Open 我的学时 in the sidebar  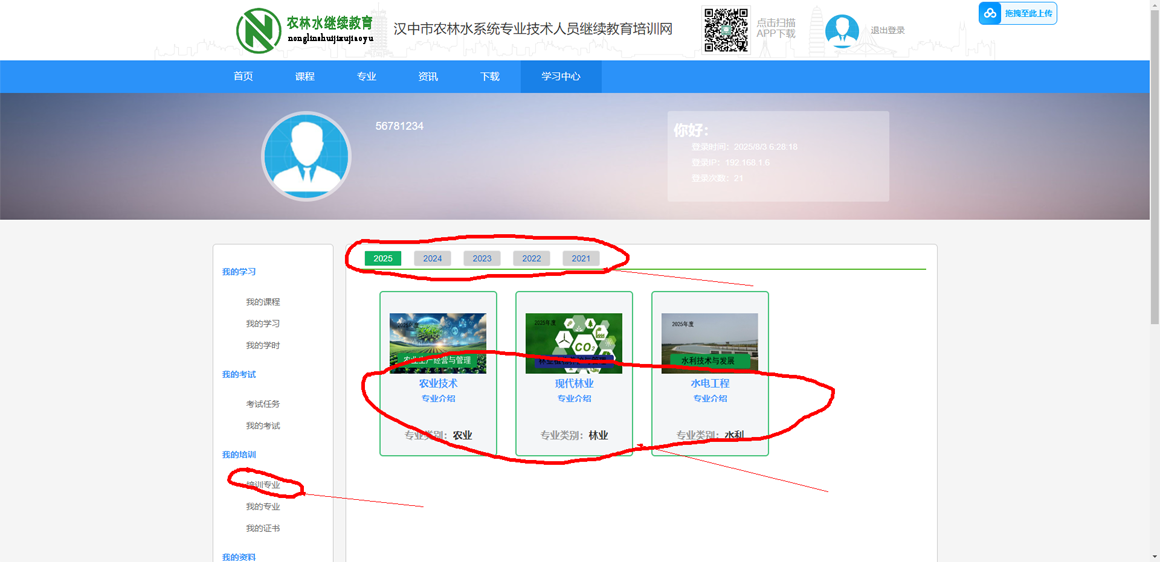point(263,345)
